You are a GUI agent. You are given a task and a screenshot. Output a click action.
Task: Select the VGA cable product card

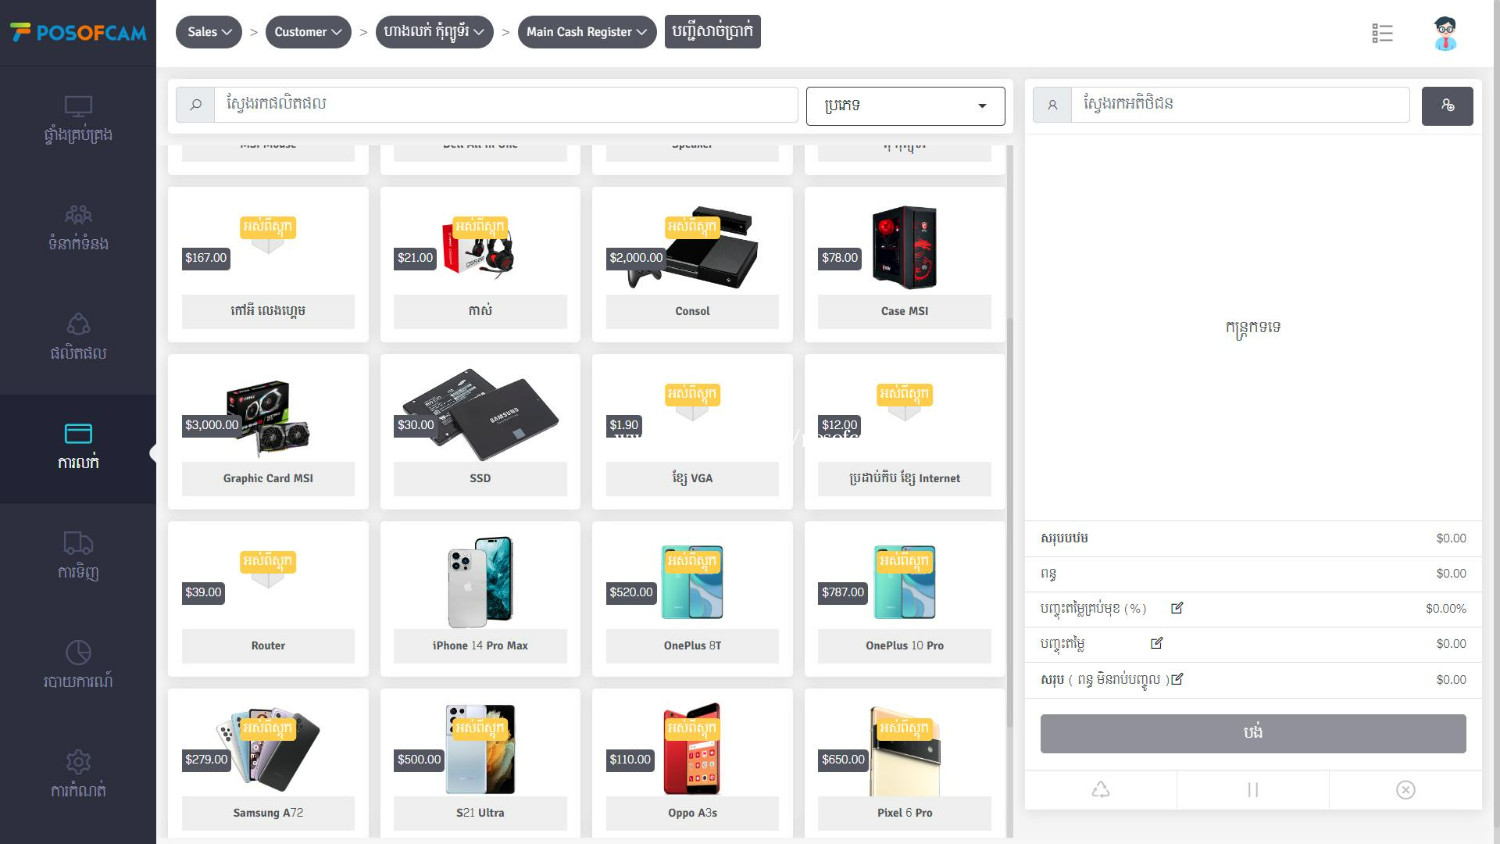click(692, 432)
